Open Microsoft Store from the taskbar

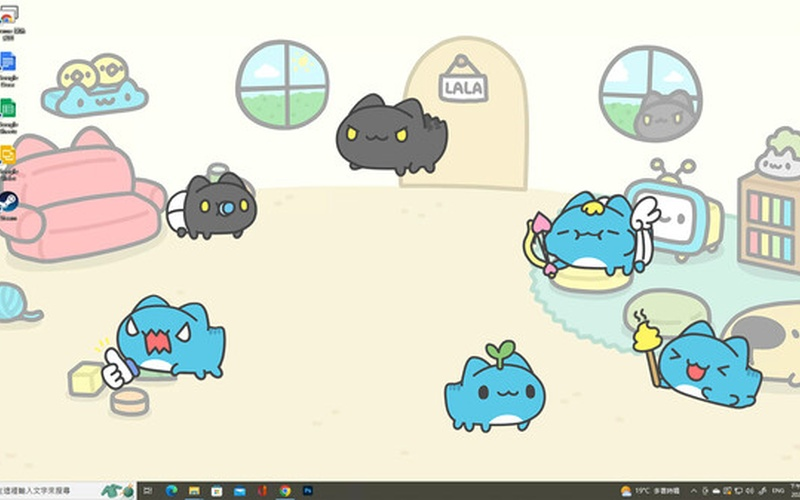coord(217,491)
